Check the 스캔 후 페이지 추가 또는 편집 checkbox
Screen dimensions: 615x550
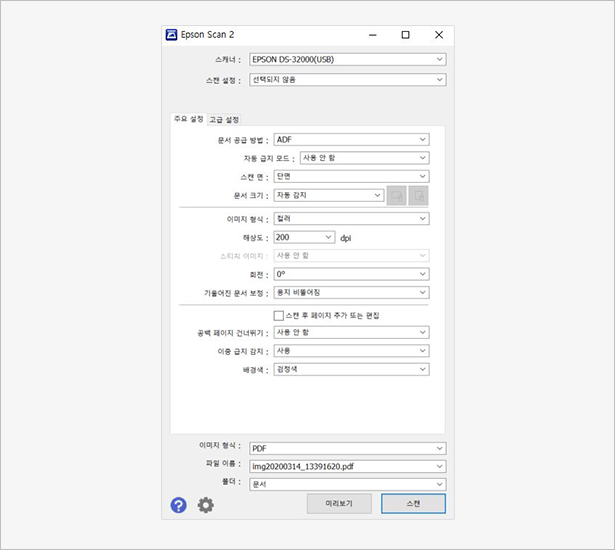pyautogui.click(x=278, y=315)
